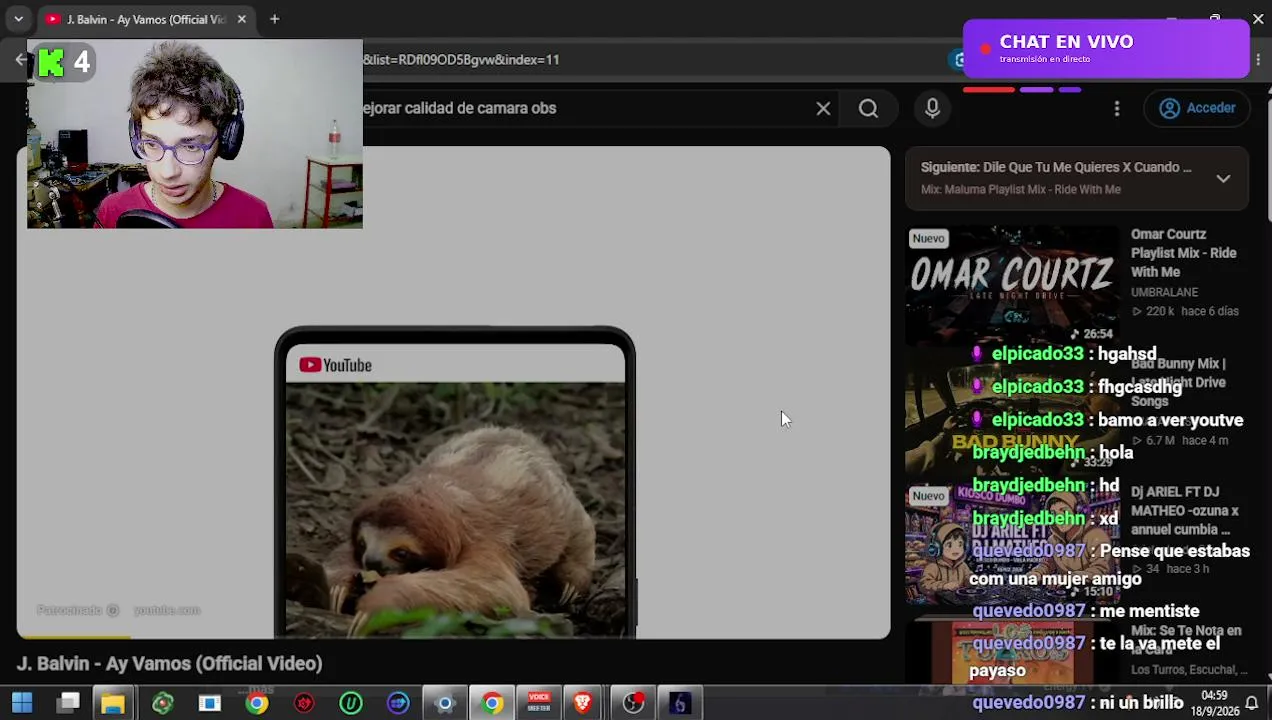Image resolution: width=1272 pixels, height=720 pixels.
Task: Click the YouTube search field text
Action: (460, 108)
